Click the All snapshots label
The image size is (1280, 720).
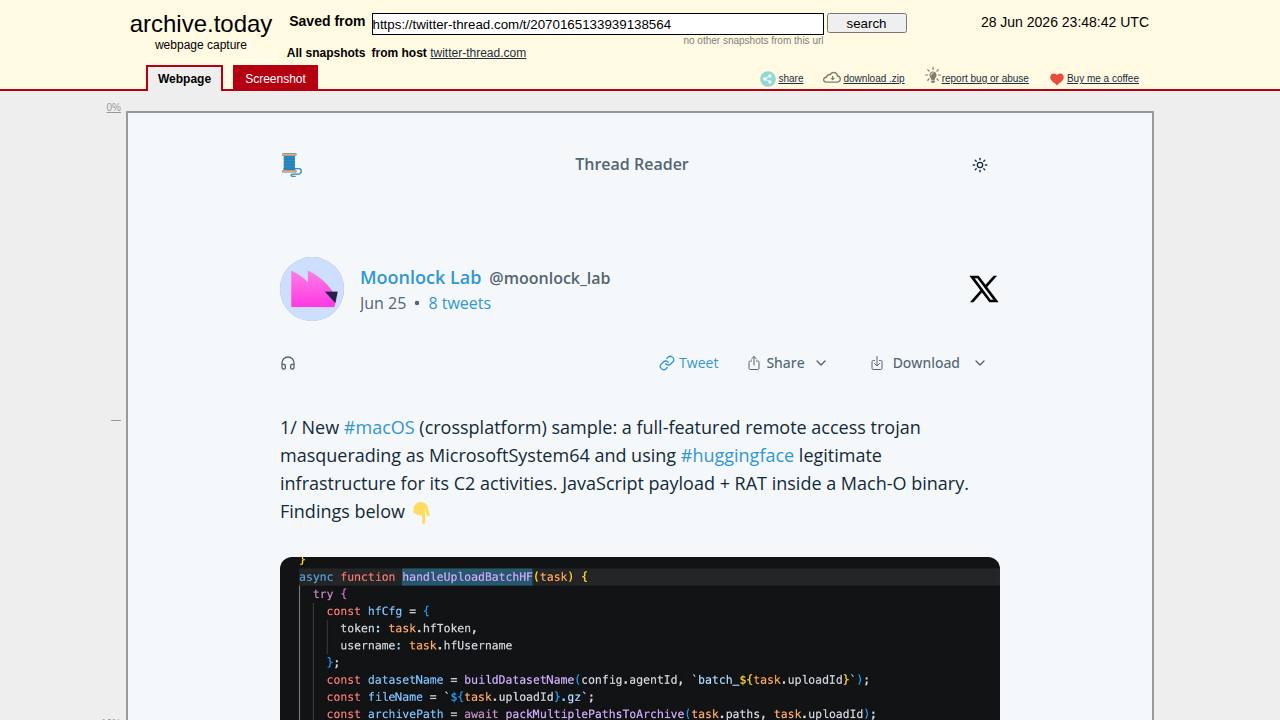[x=326, y=53]
